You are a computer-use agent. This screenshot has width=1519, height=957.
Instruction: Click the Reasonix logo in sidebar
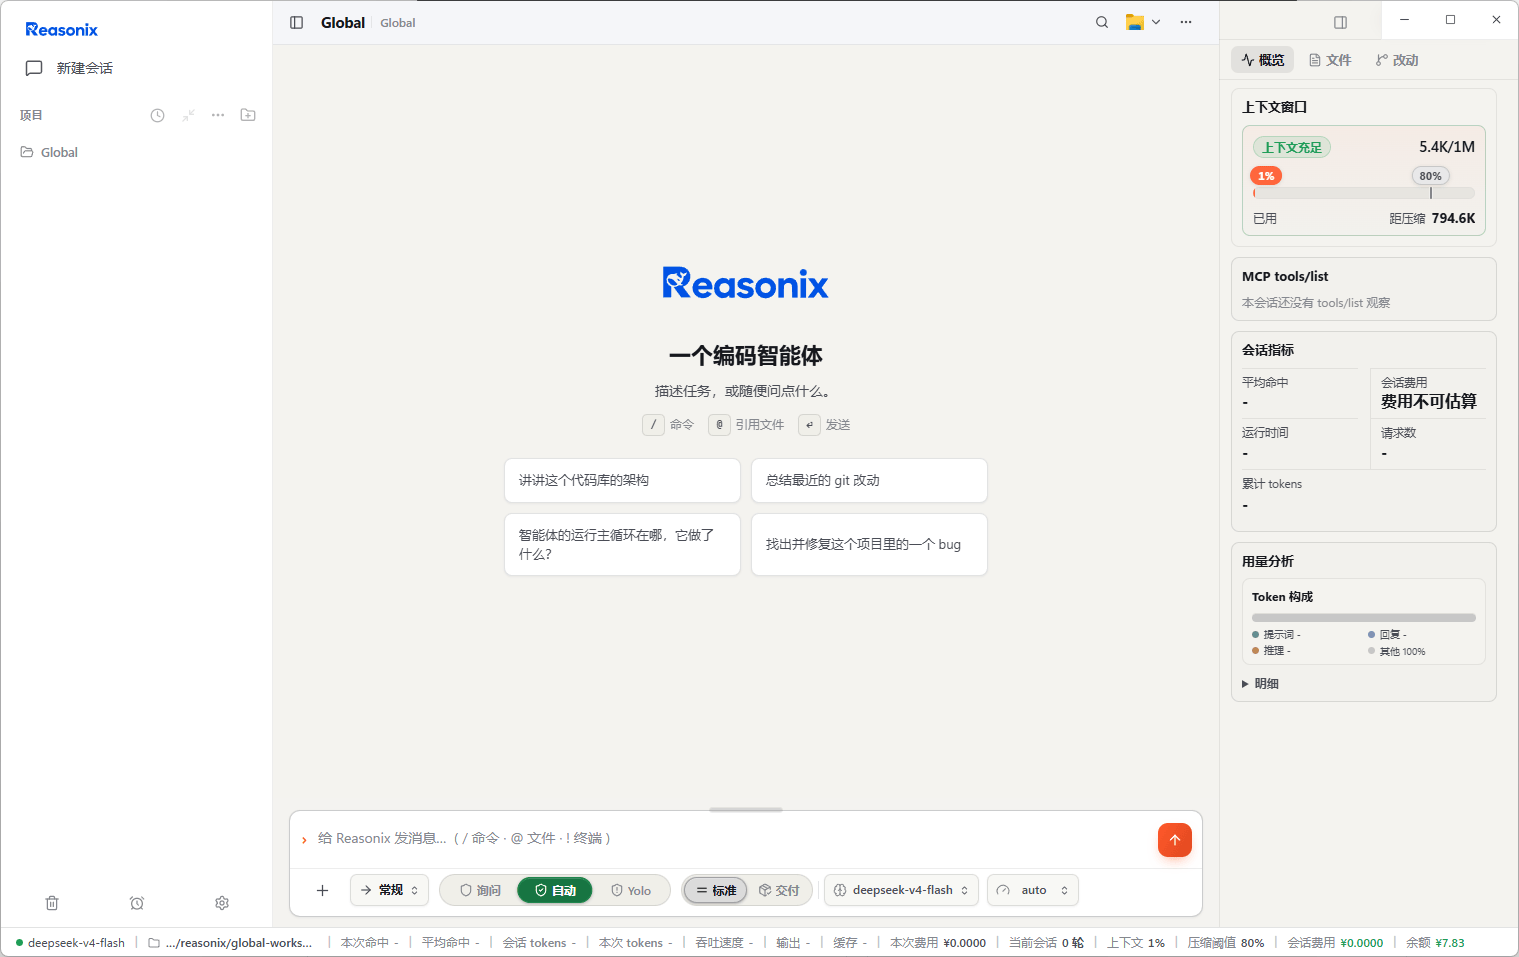point(62,30)
